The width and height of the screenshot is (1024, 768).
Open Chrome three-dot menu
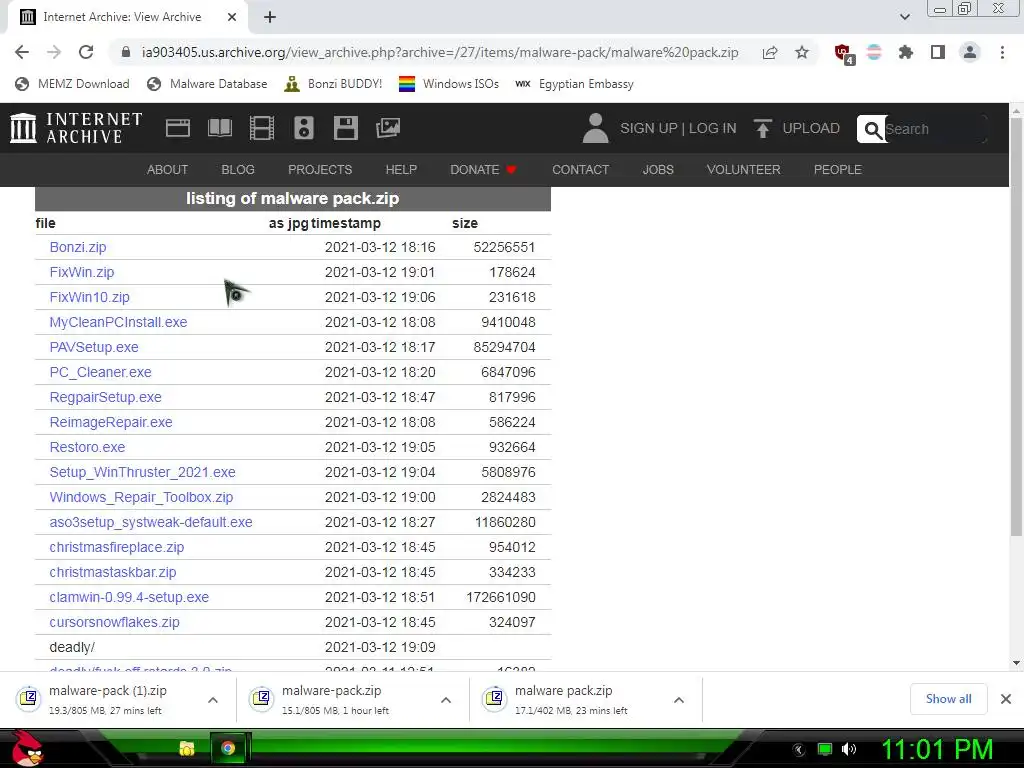[1002, 52]
